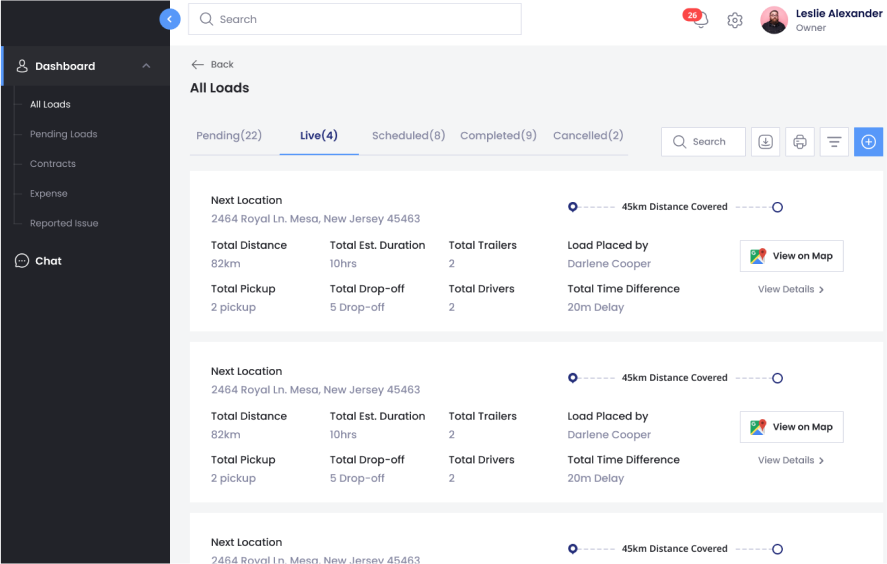Click 10hrs value in second load card
This screenshot has width=887, height=564.
[x=343, y=434]
